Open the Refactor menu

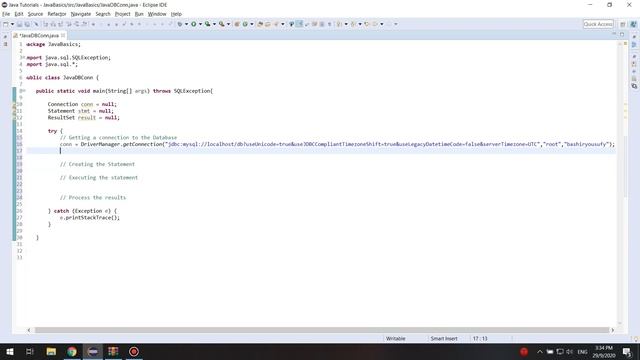coord(57,14)
